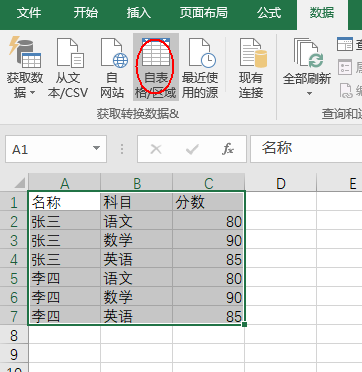Switch to the 页面布局 tab
362x372 pixels.
[x=204, y=13]
